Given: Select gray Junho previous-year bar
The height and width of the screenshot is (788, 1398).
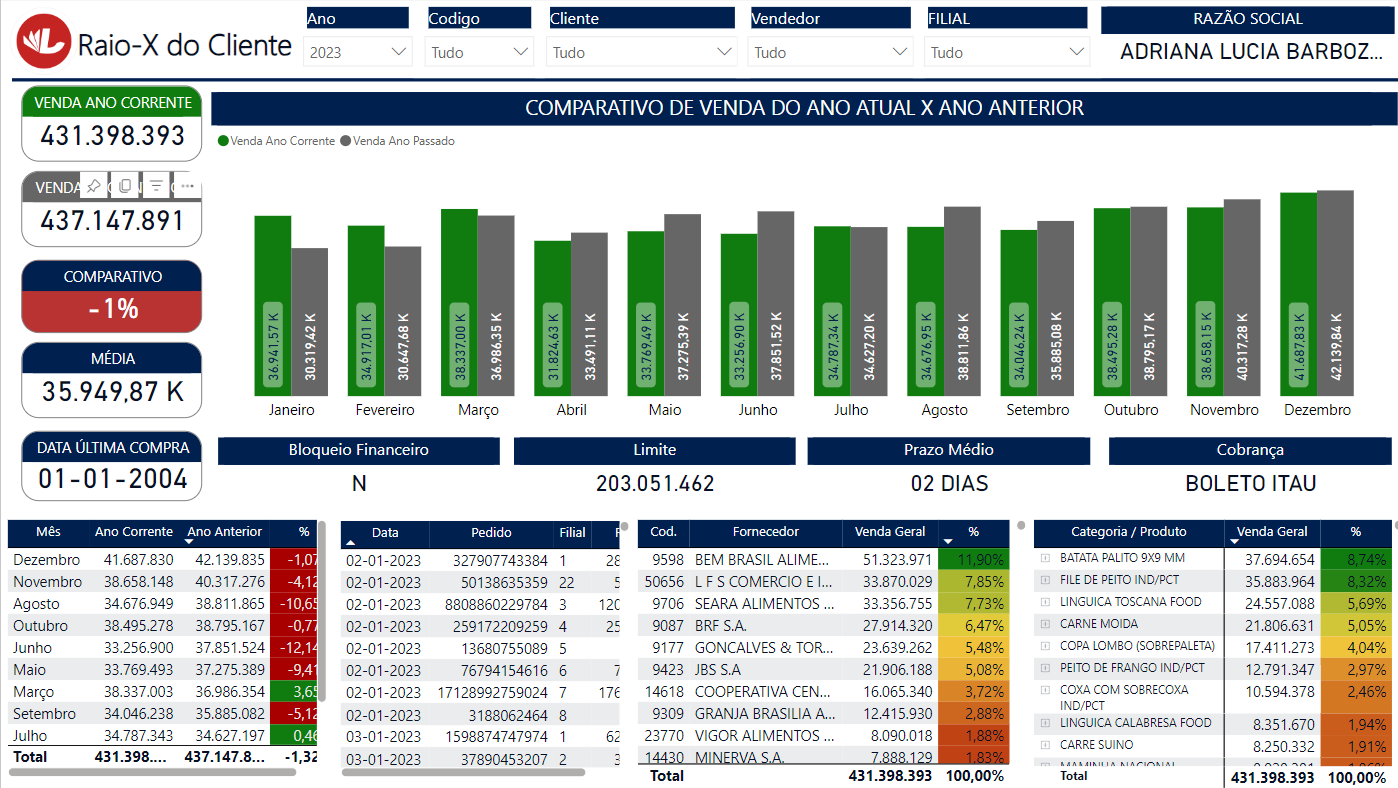Looking at the screenshot, I should (776, 303).
